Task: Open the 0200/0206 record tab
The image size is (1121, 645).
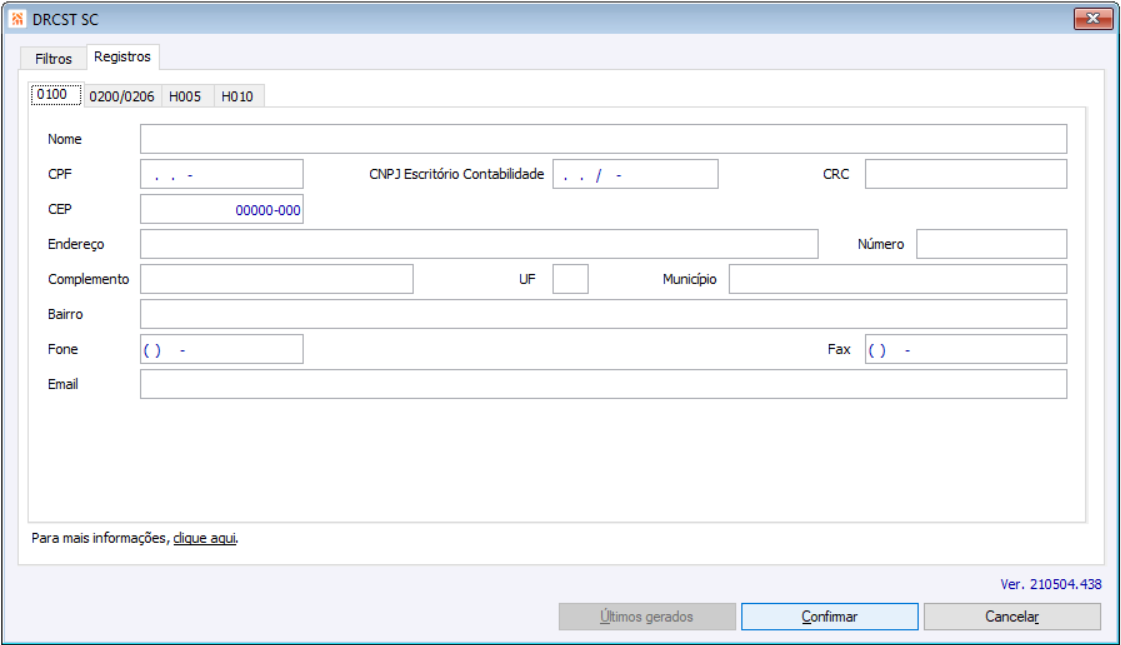Action: pos(122,97)
